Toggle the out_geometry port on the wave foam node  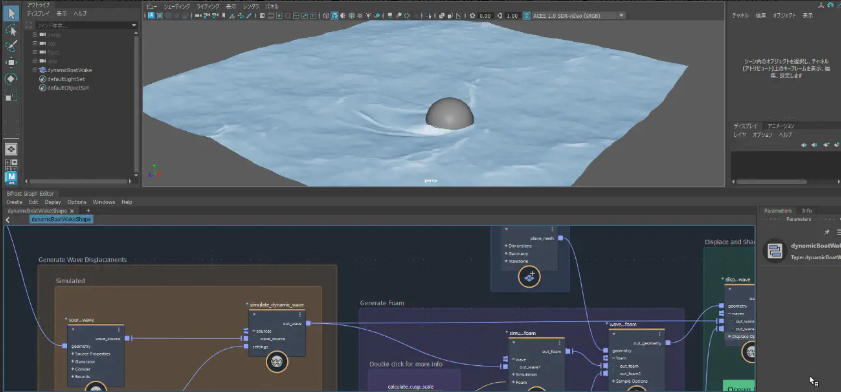pyautogui.click(x=668, y=342)
